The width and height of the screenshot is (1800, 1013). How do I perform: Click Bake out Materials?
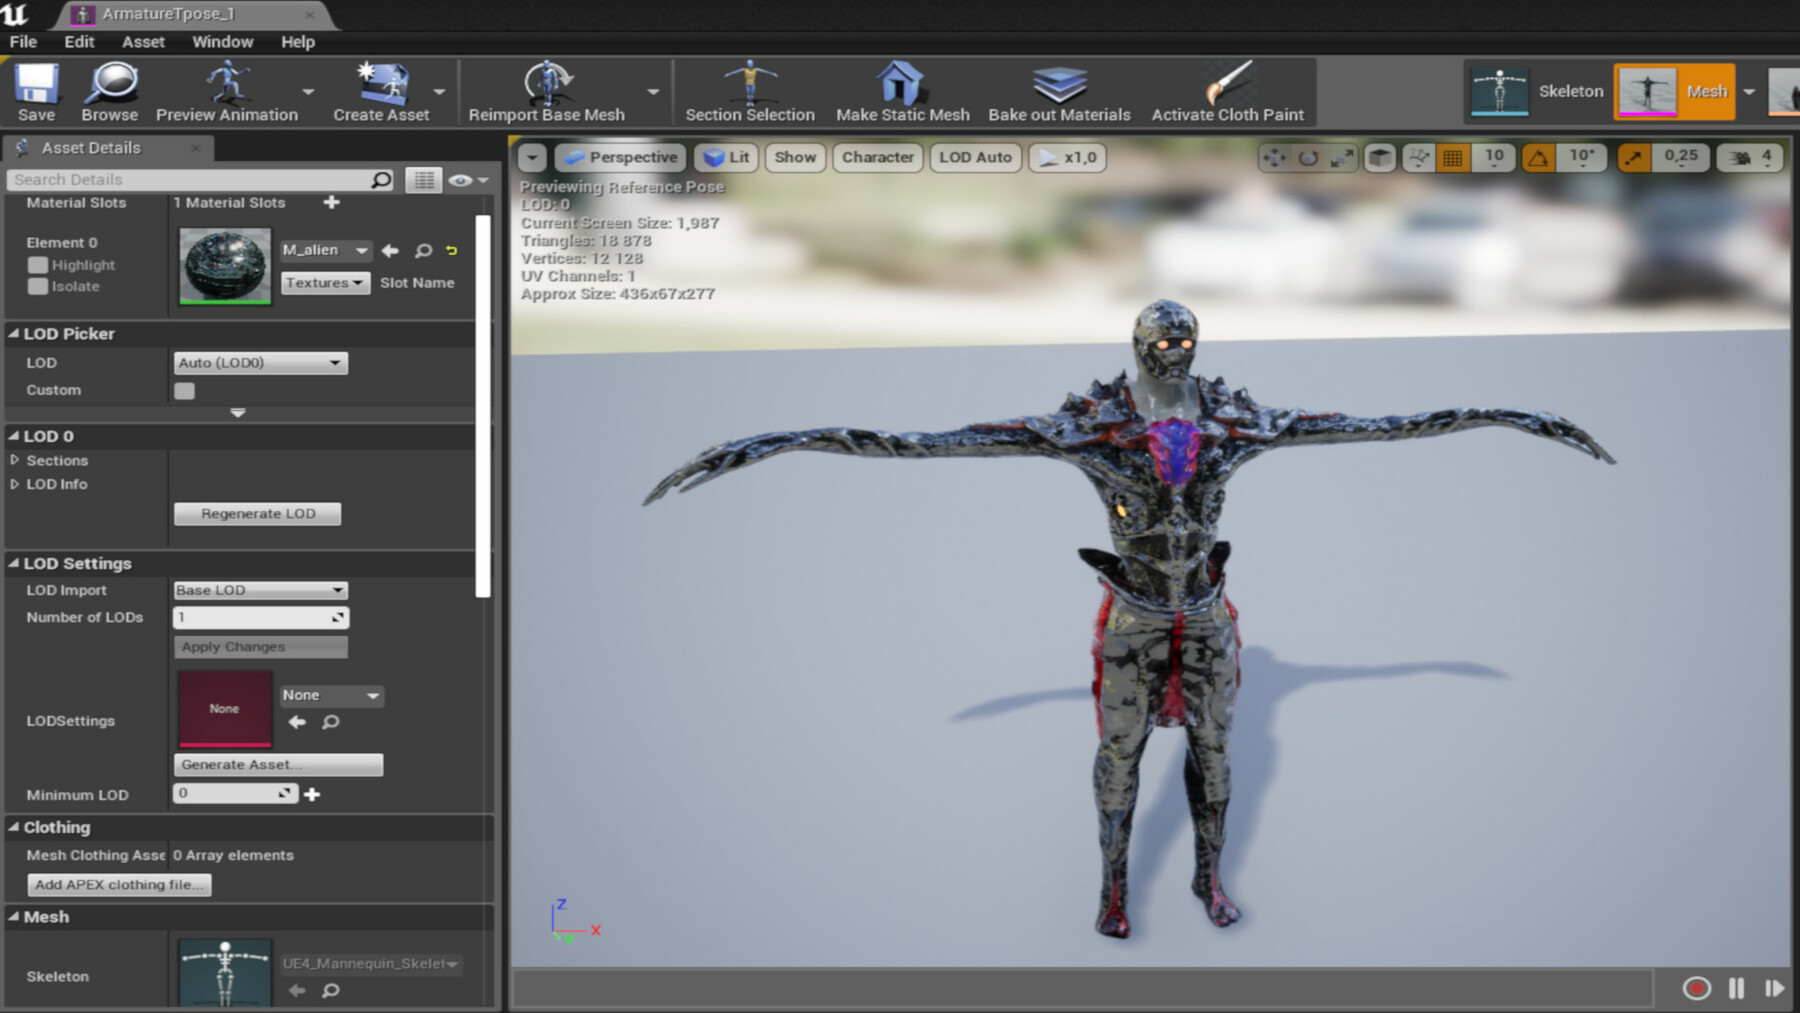pos(1057,88)
